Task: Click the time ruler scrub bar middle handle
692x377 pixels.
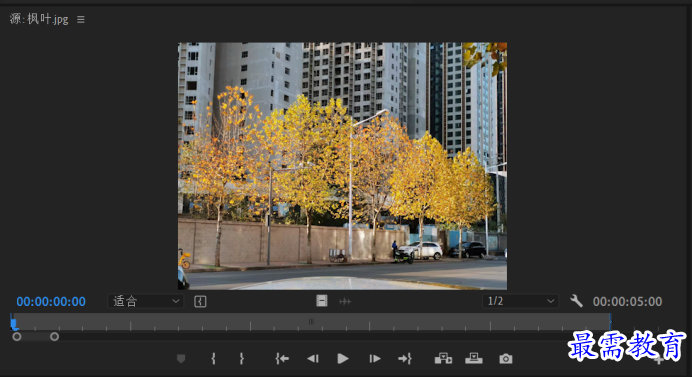Action: (311, 321)
